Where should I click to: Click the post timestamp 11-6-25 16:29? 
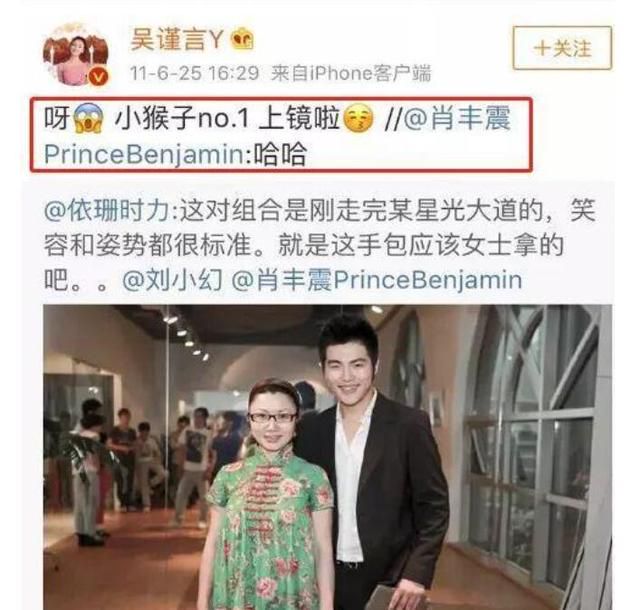(x=194, y=74)
